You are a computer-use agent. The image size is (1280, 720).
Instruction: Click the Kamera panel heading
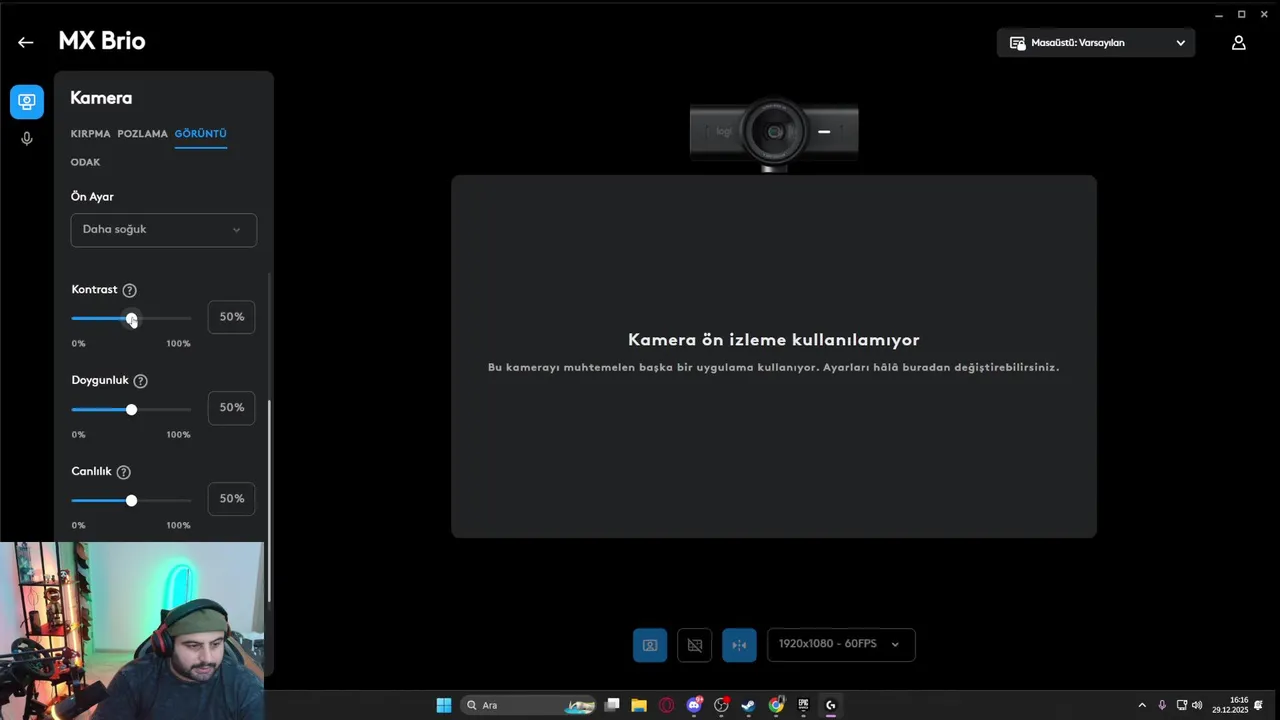click(x=101, y=98)
